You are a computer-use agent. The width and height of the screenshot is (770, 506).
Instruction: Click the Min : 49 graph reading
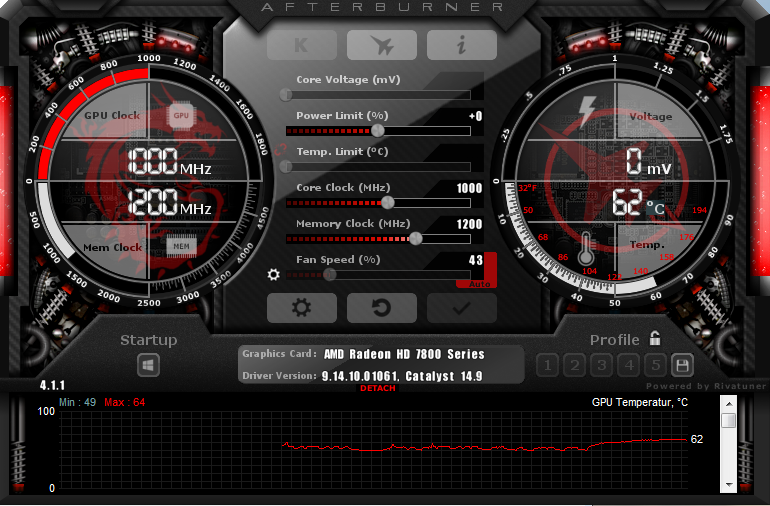click(77, 402)
